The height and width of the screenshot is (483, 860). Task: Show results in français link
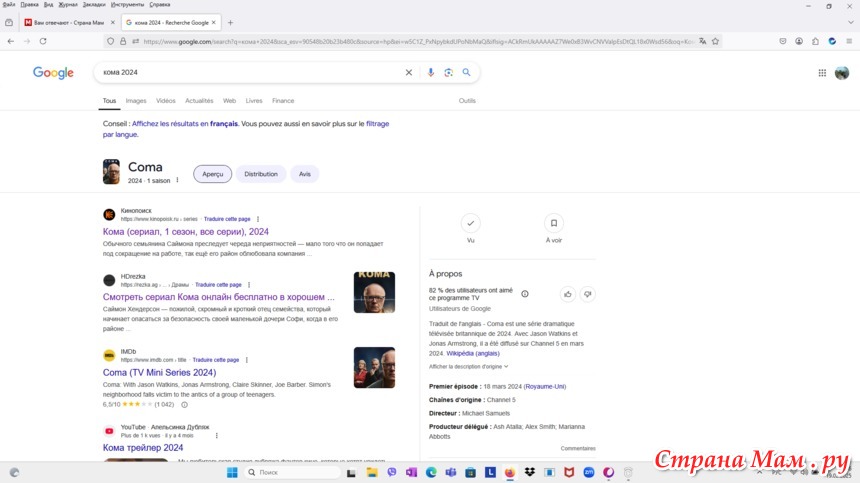pyautogui.click(x=185, y=124)
